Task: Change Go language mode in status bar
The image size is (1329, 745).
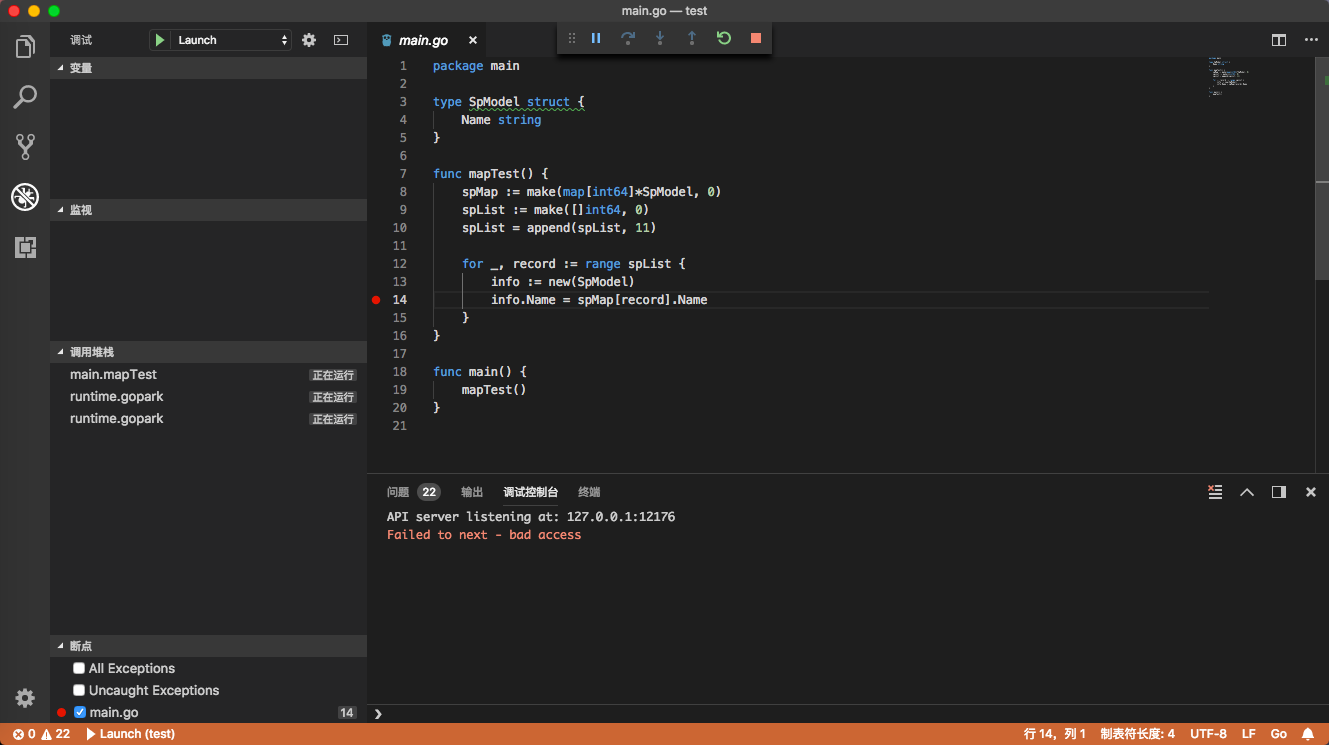Action: (x=1278, y=734)
